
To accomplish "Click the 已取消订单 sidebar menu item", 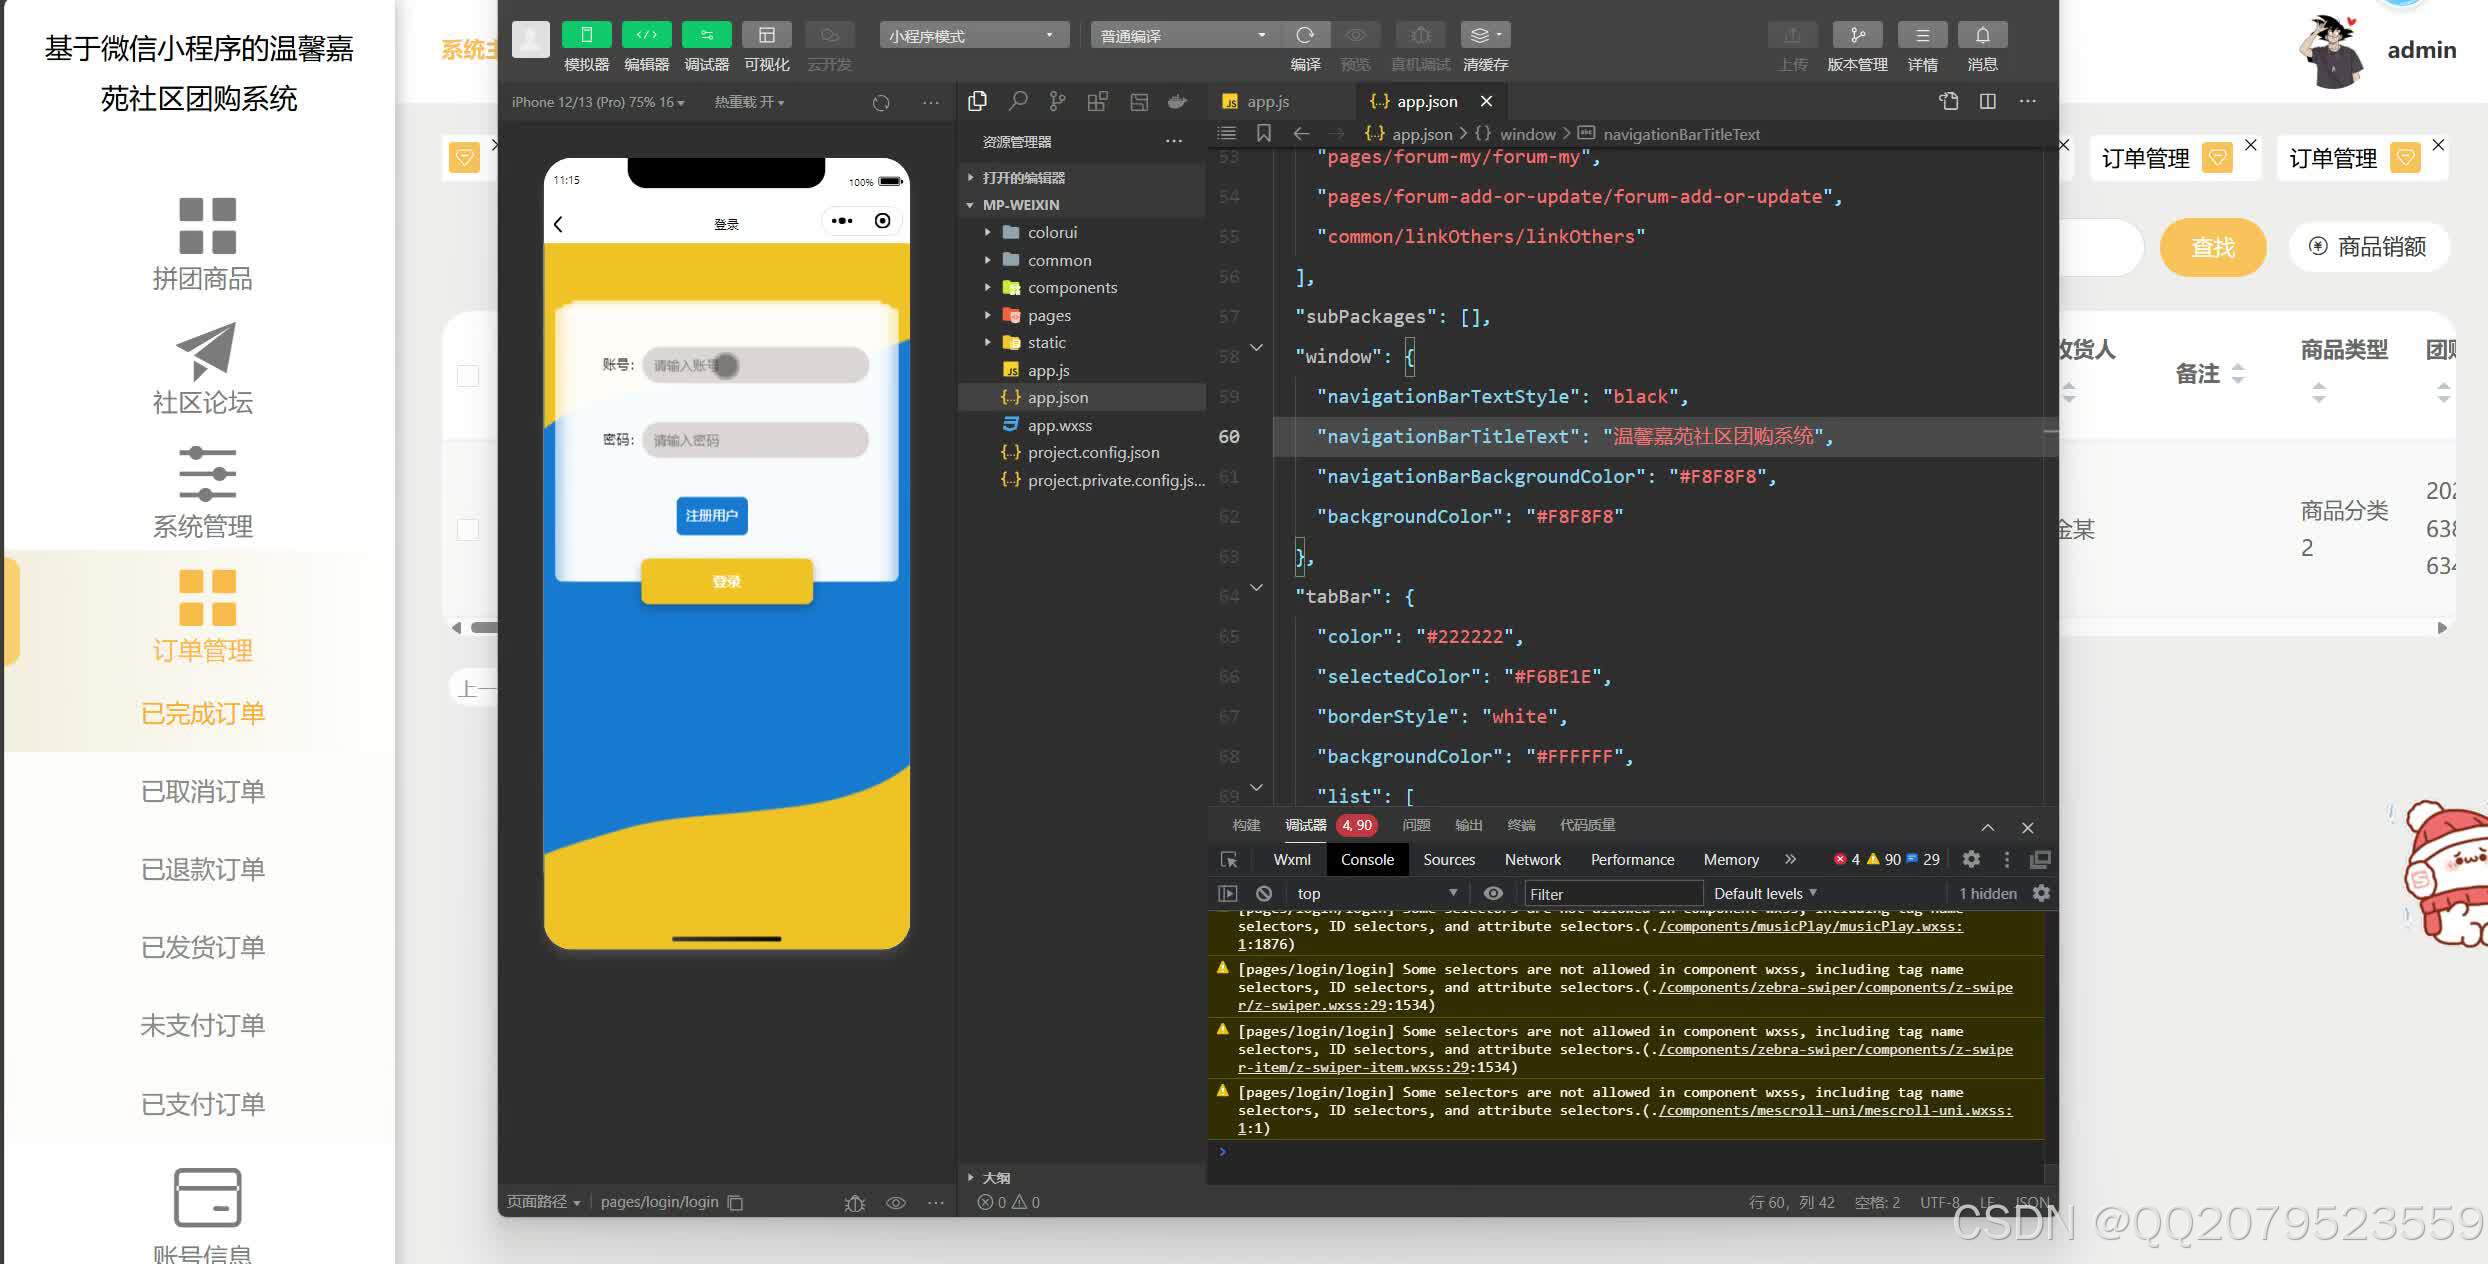I will point(202,791).
